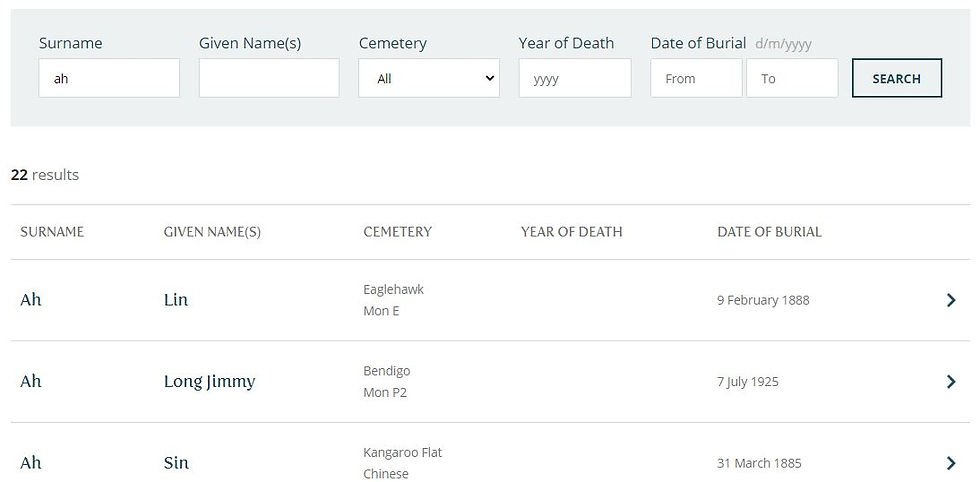Viewport: 980px width, 482px height.
Task: Open the Ah Sin record chevron arrow
Action: (x=951, y=463)
